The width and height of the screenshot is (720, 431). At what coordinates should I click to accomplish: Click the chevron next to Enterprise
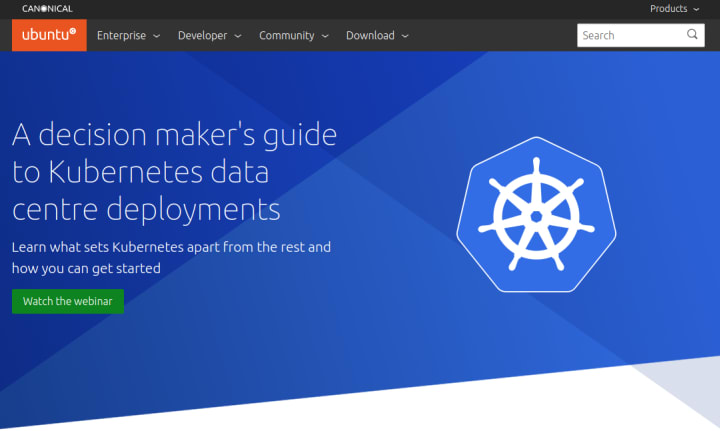(157, 36)
